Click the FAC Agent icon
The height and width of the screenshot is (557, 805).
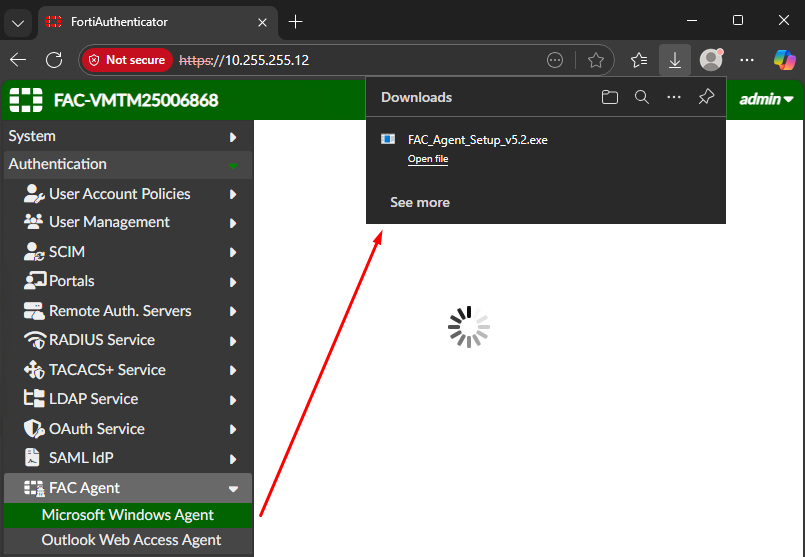click(x=34, y=488)
